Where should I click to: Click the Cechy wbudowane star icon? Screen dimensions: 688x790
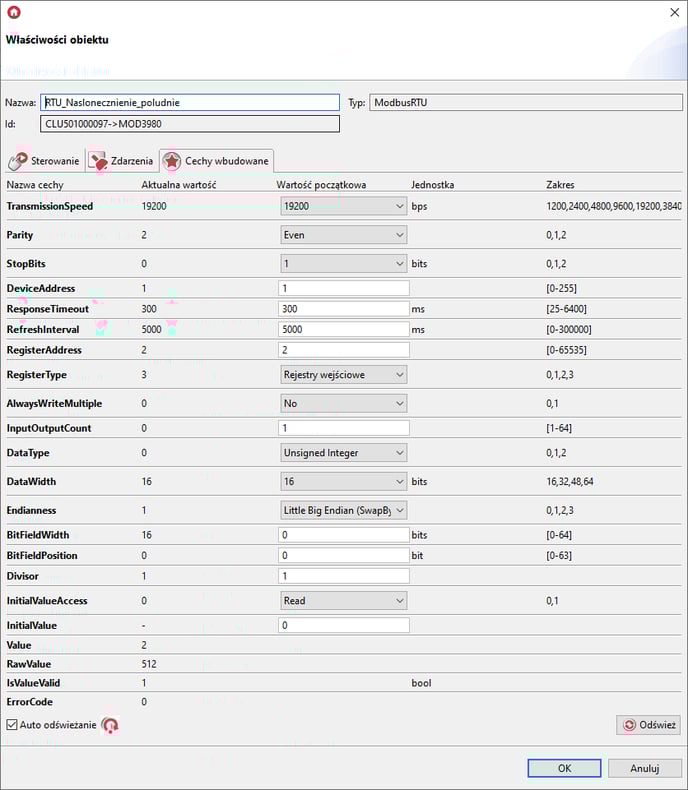(x=172, y=160)
